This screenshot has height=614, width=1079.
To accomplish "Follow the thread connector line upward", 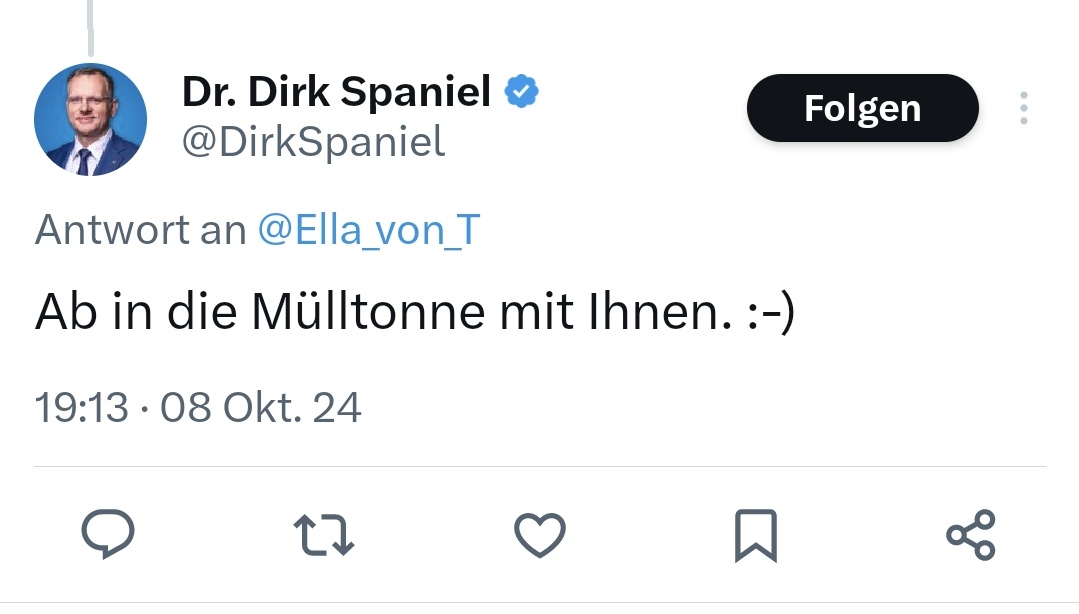I will coord(90,28).
